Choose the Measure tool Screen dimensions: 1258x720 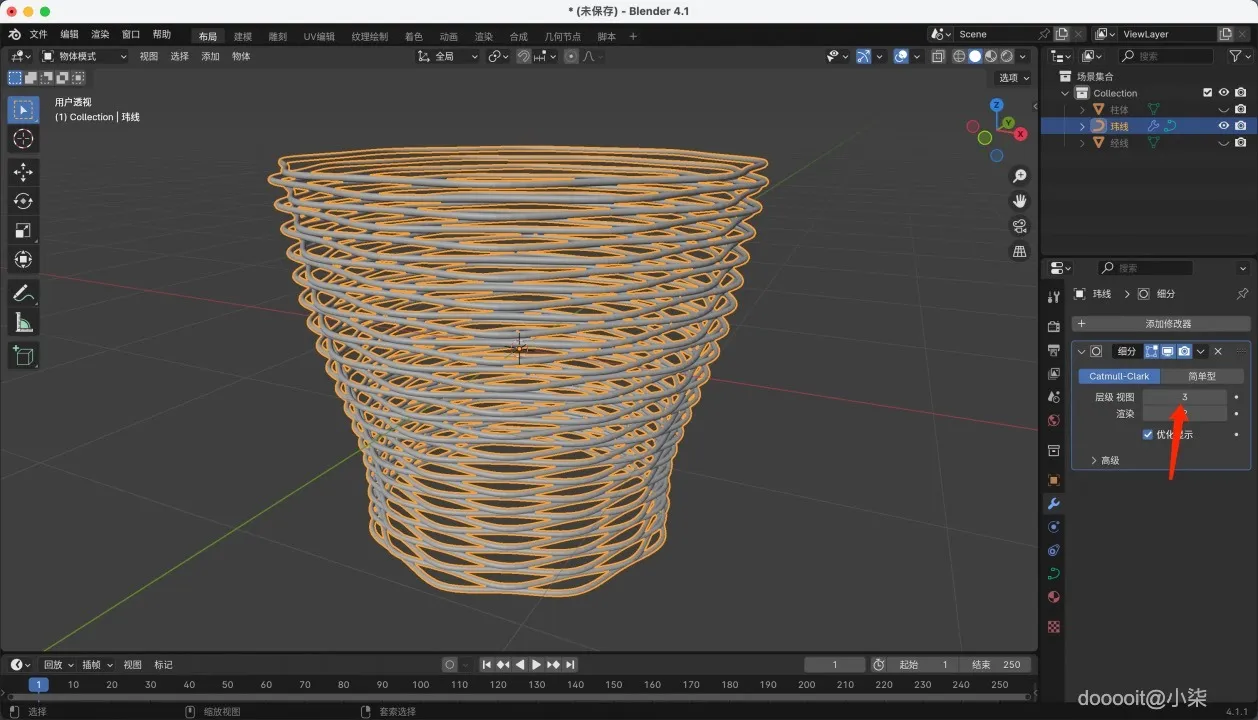[24, 322]
